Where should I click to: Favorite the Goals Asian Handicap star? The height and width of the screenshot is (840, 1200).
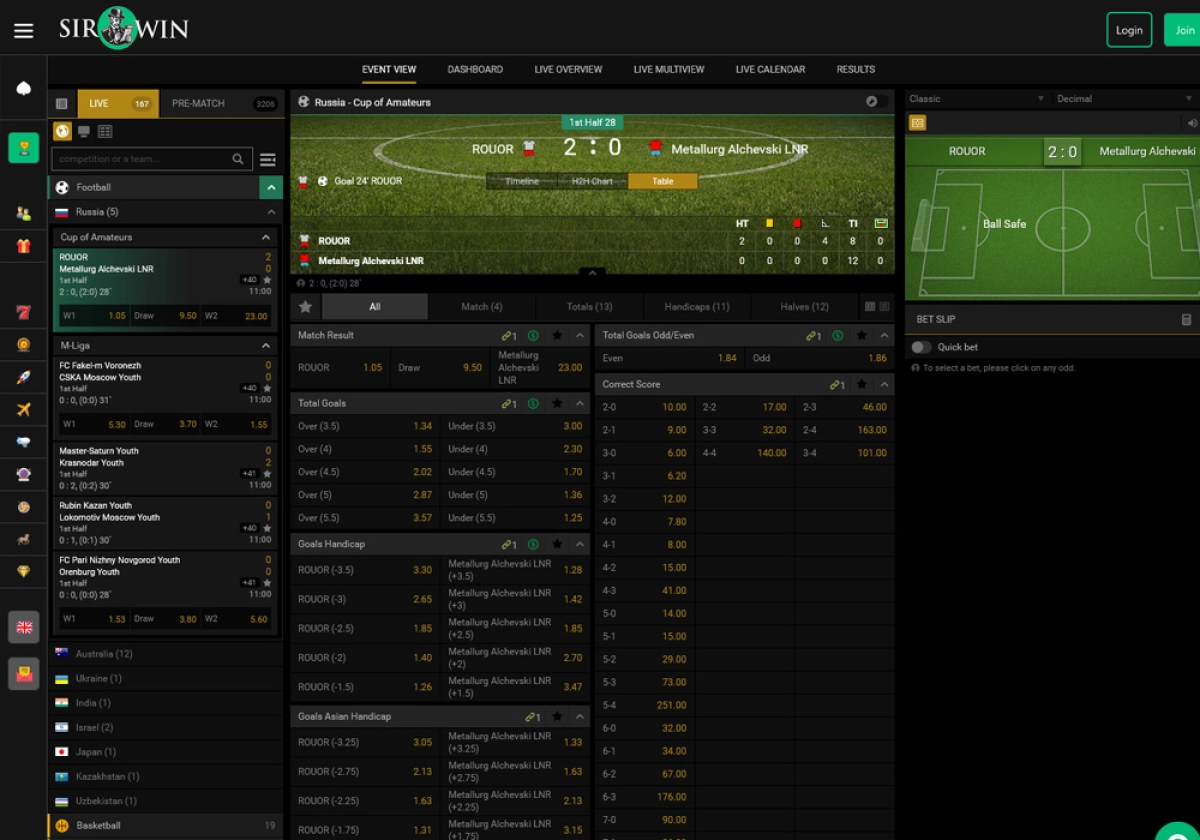coord(557,717)
